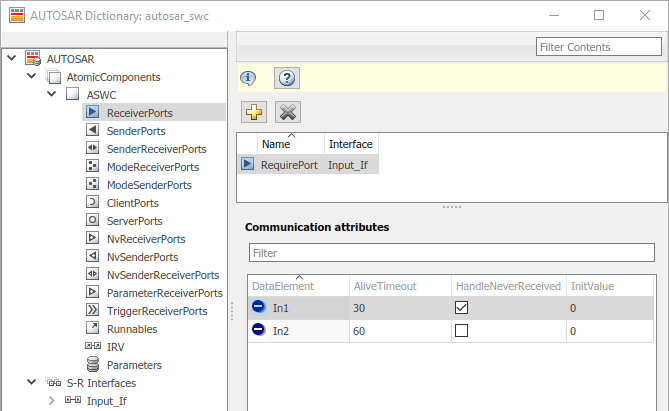Viewport: 669px width, 411px height.
Task: Click the In1 data element icon
Action: 259,306
